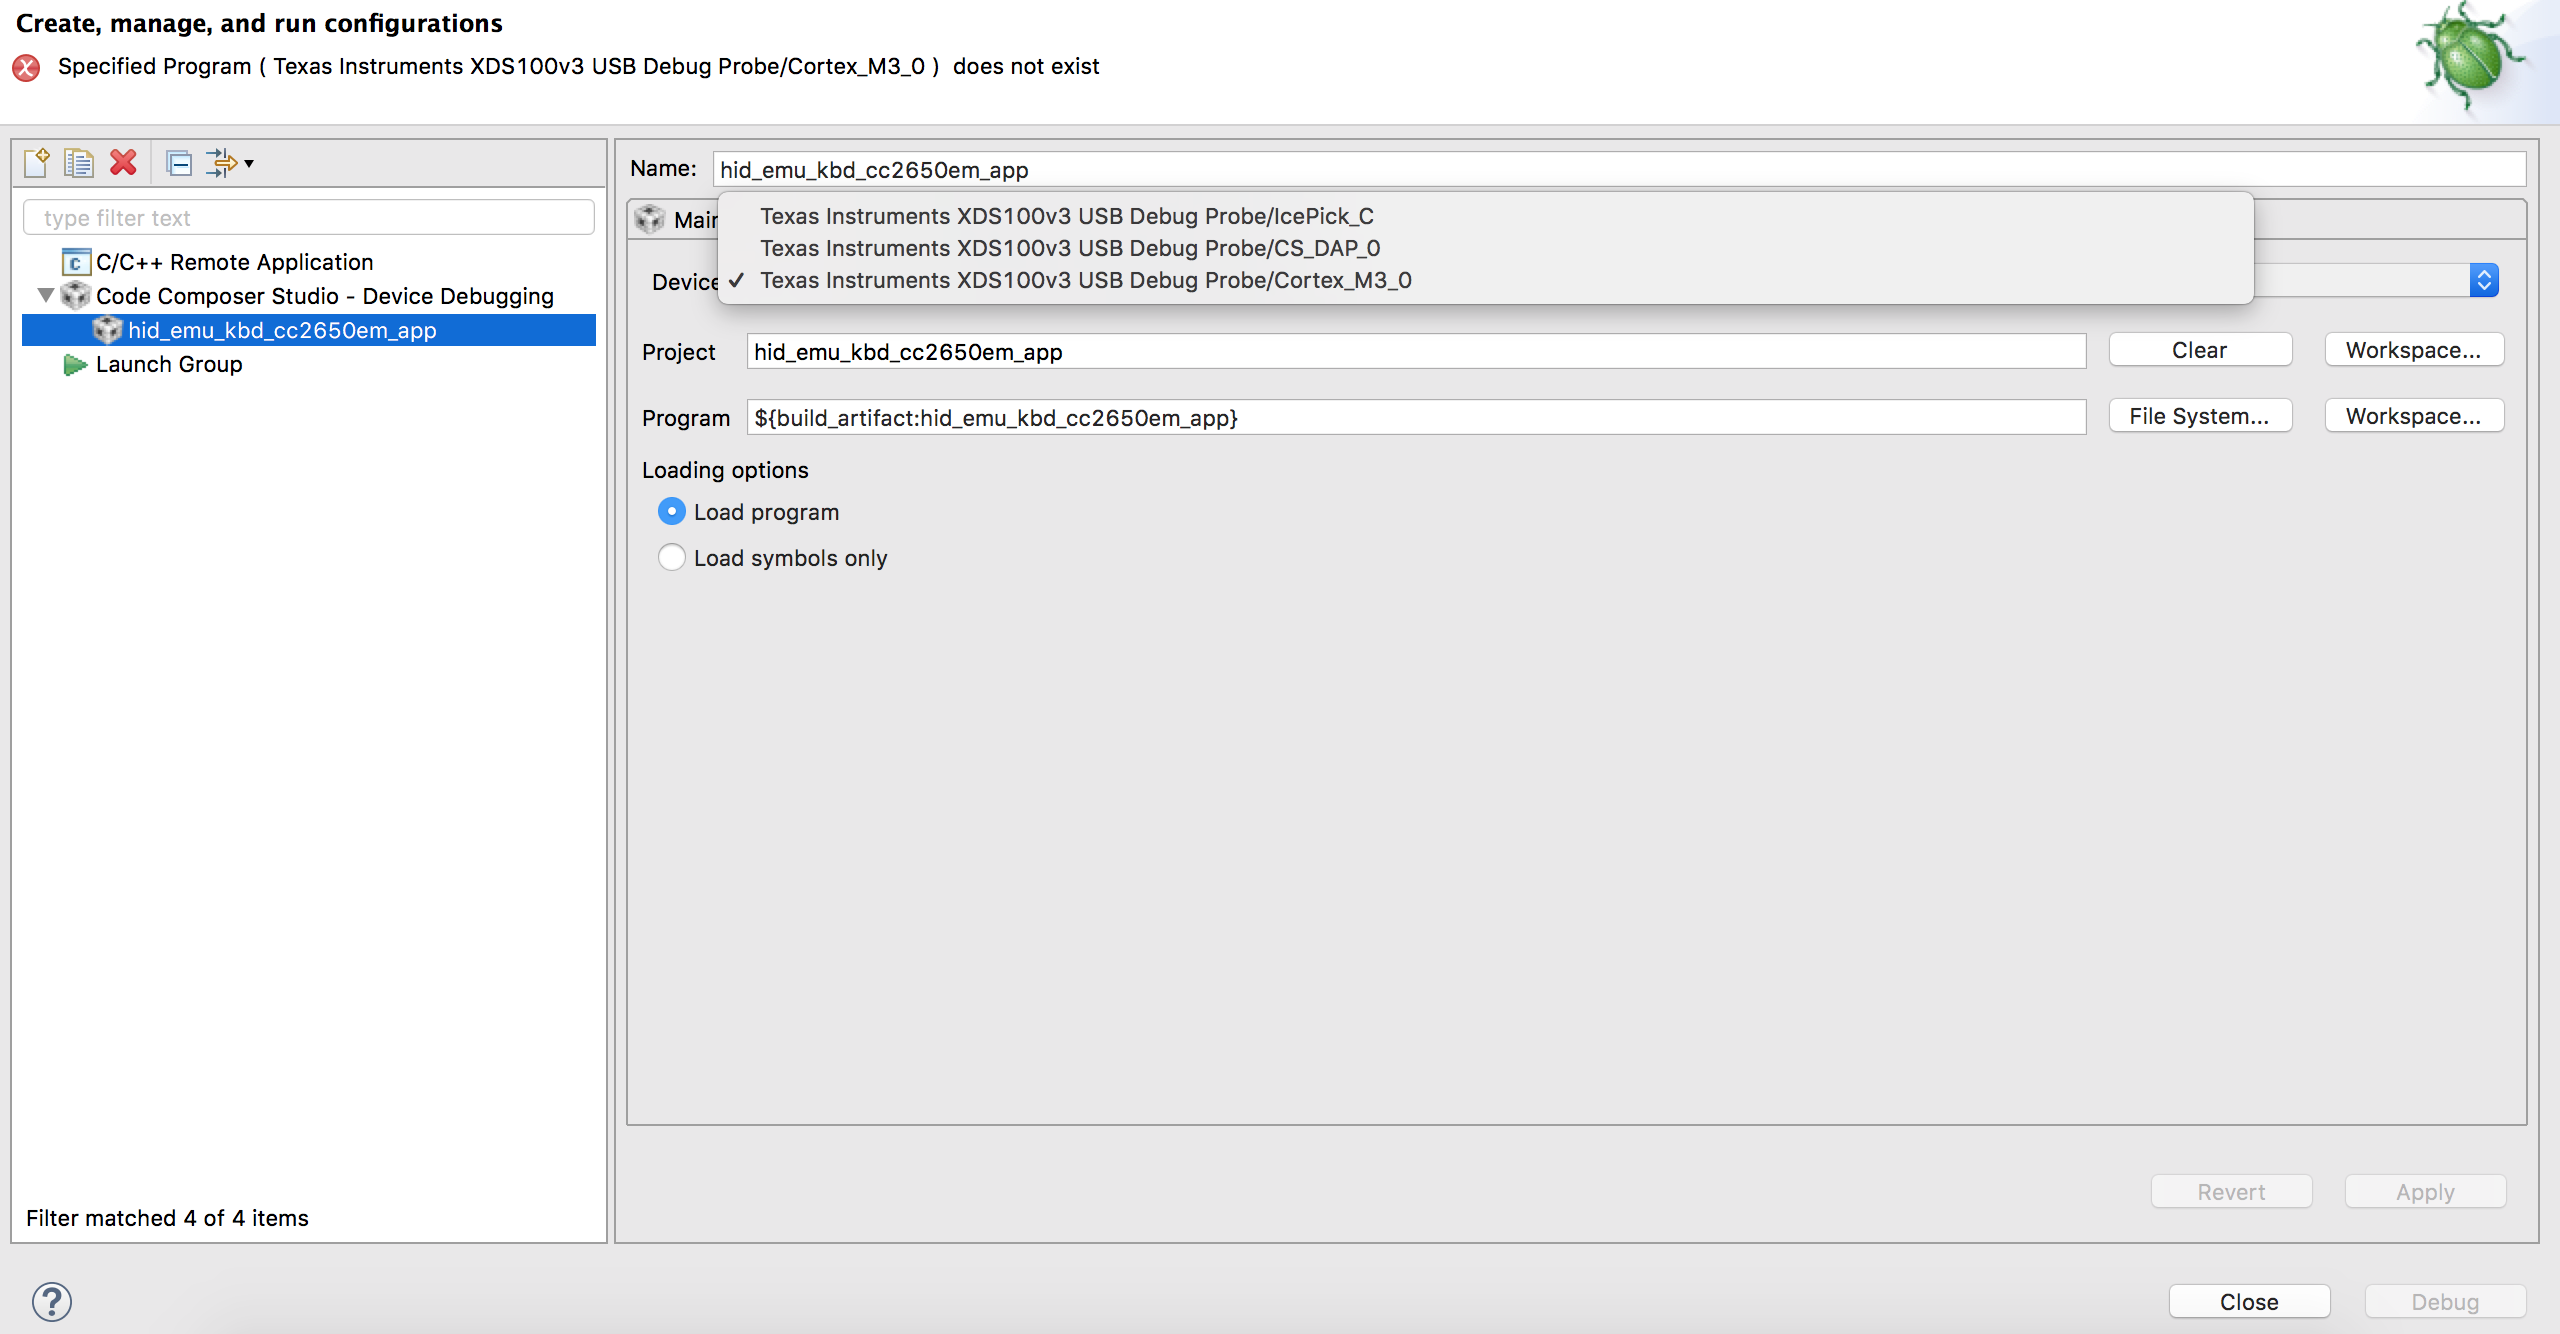Image resolution: width=2560 pixels, height=1334 pixels.
Task: Select the Load symbols only radio button
Action: click(x=671, y=557)
